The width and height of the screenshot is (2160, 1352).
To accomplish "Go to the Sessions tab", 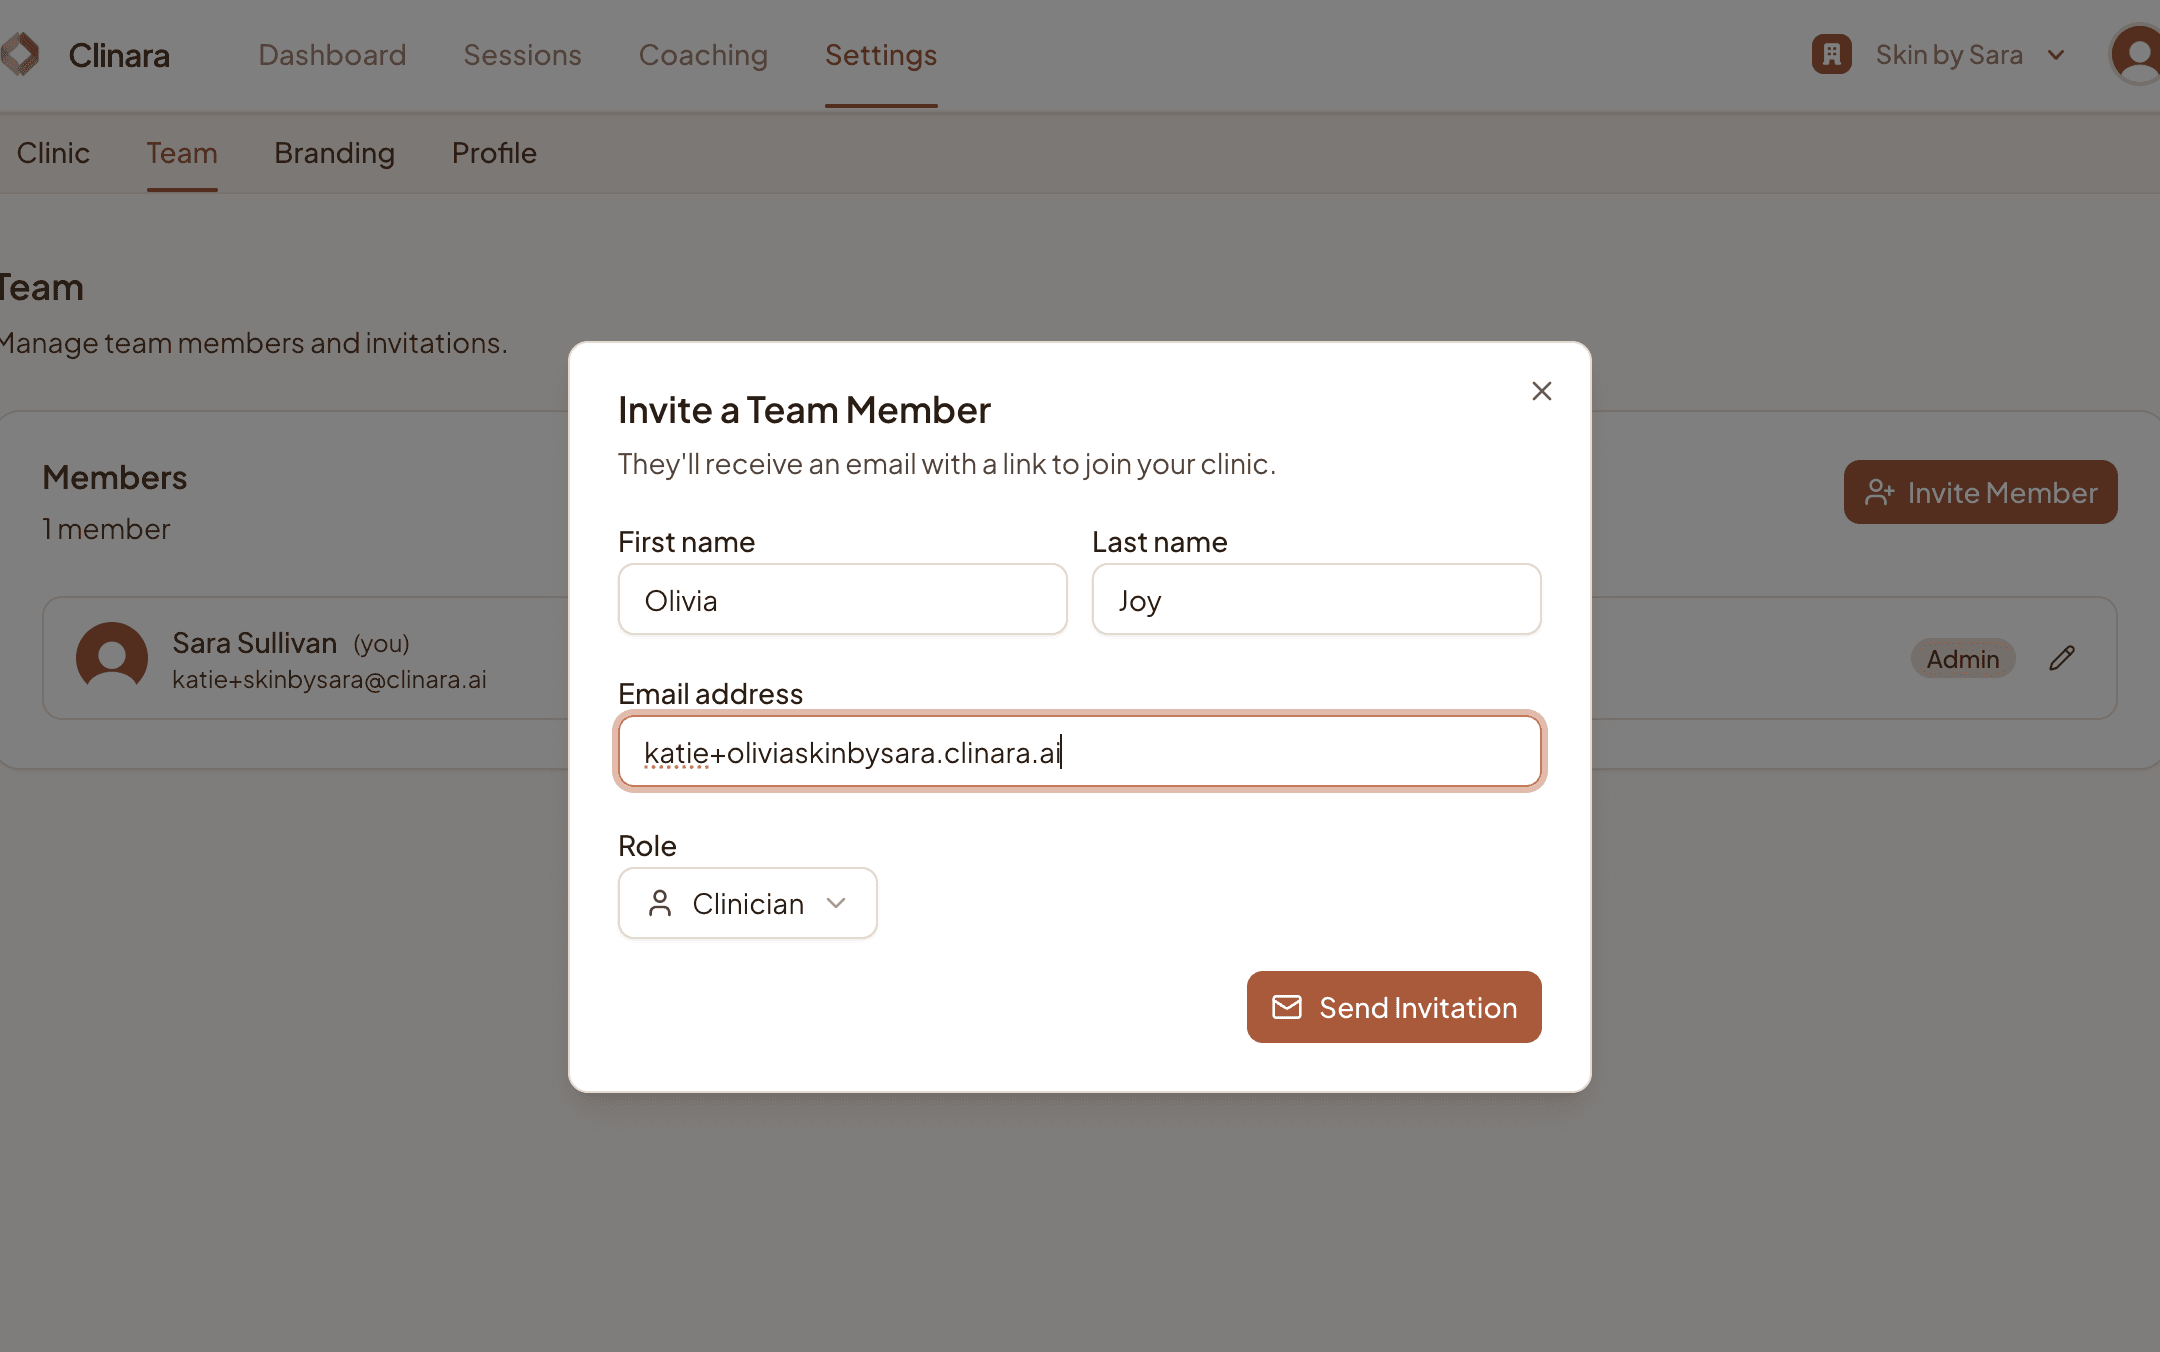I will click(522, 55).
